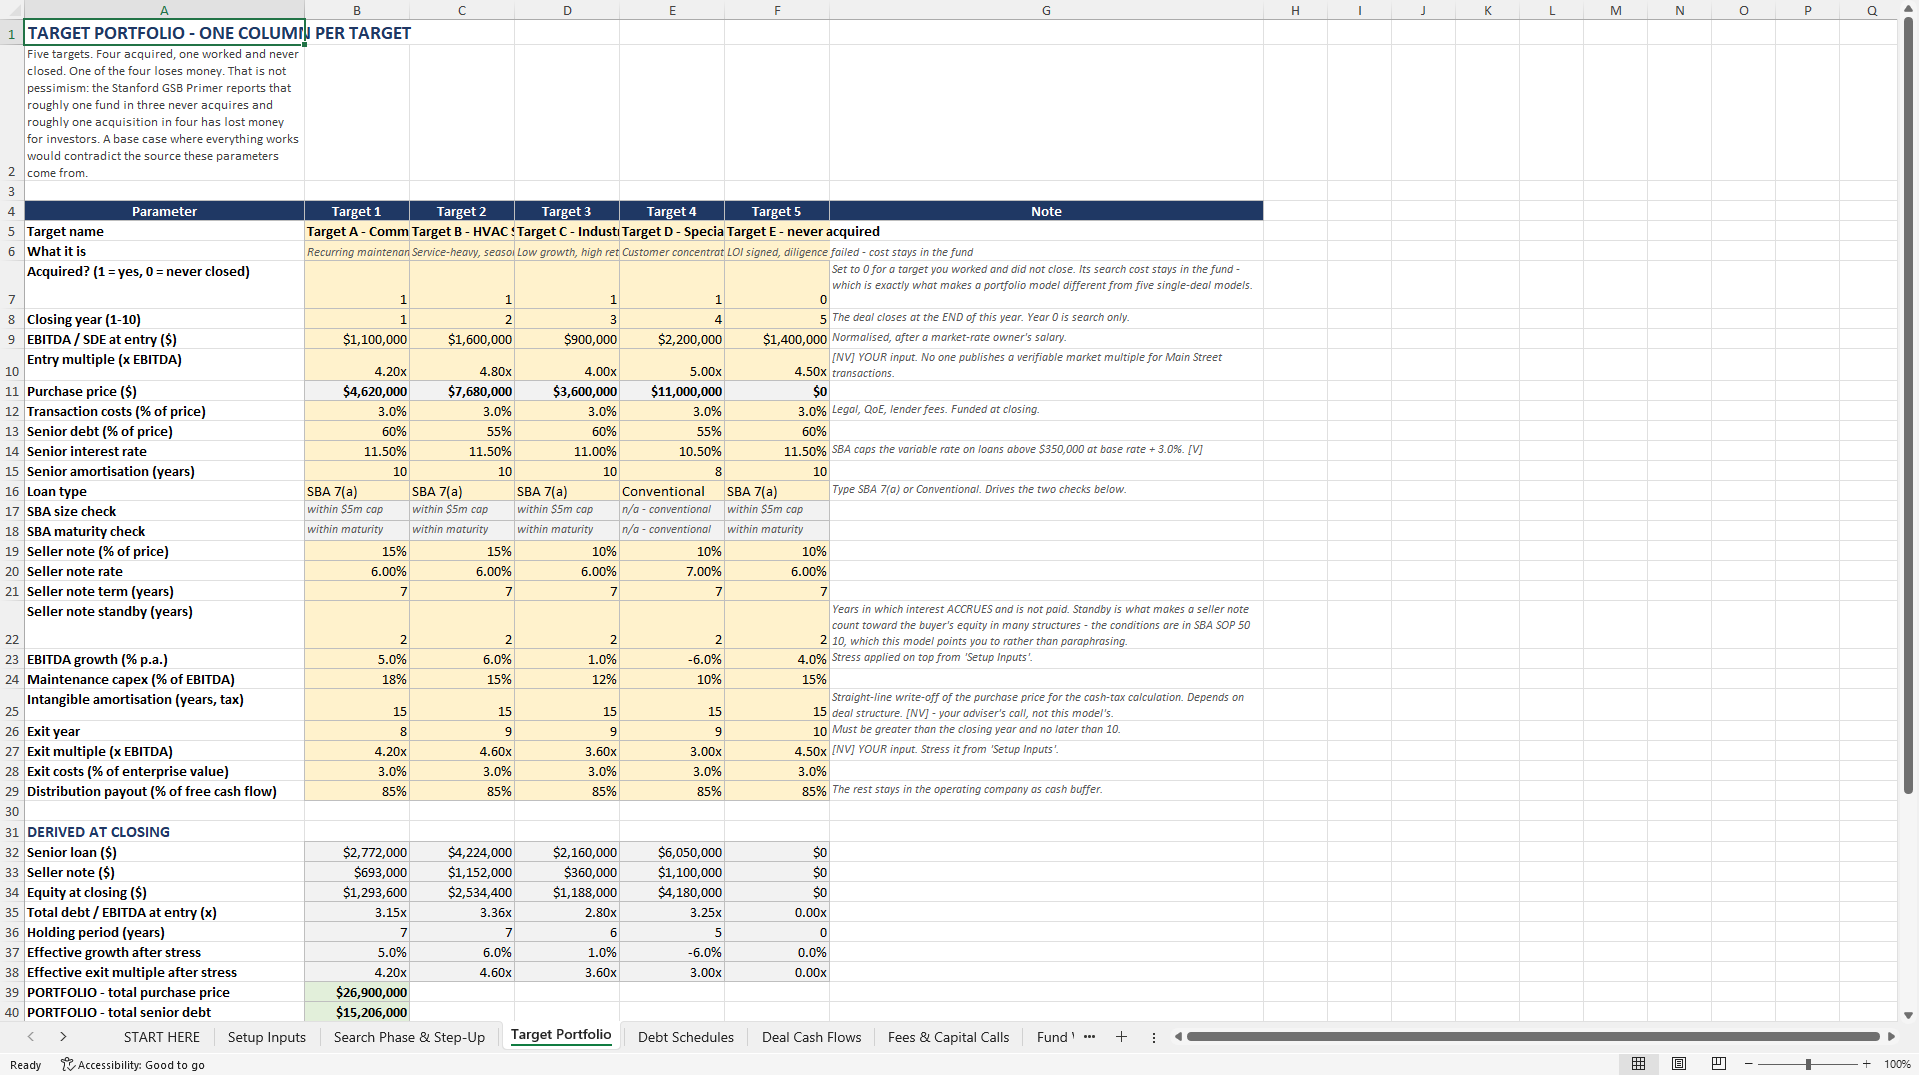This screenshot has width=1919, height=1075.
Task: Select Target 2 entry multiple 4.80x
Action: [462, 365]
